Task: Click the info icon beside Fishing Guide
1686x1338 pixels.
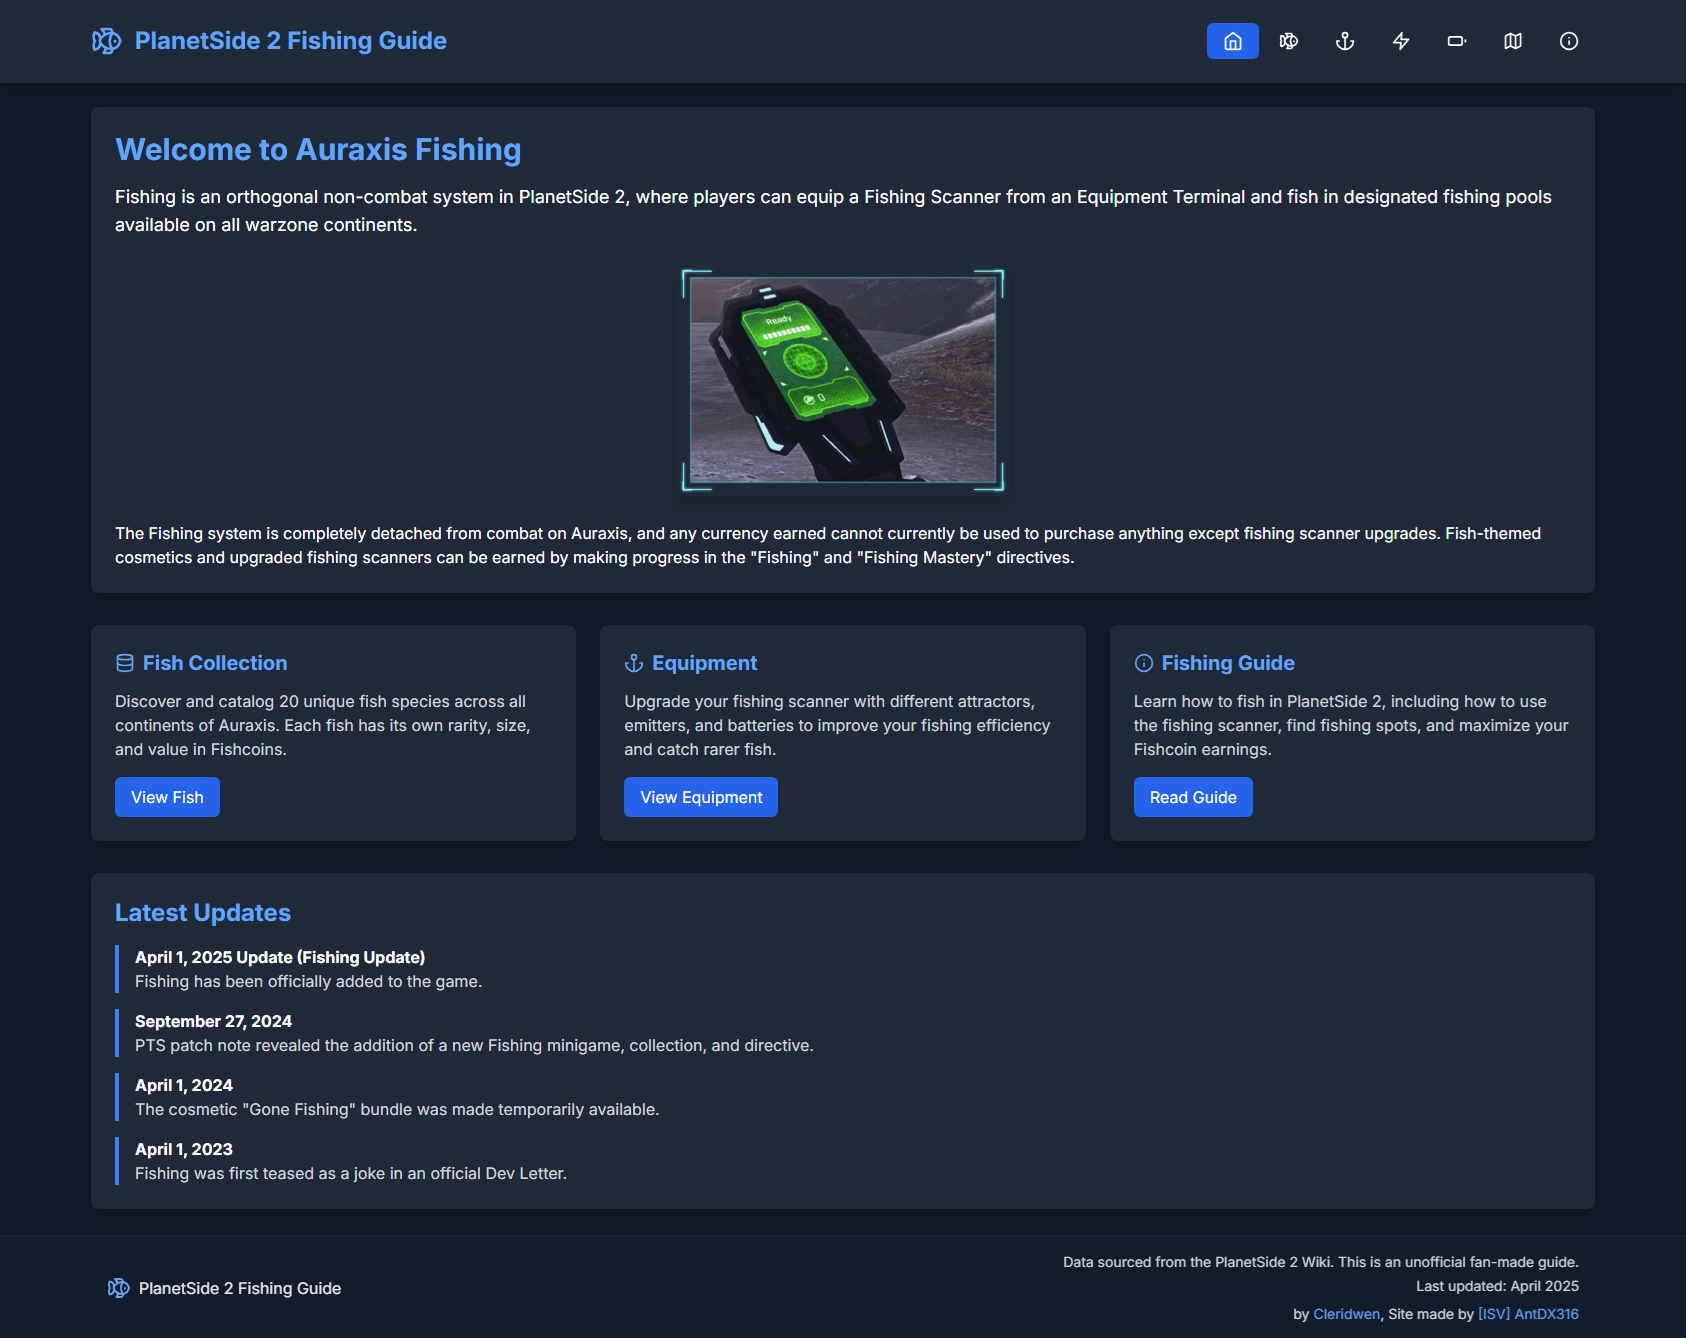Action: pyautogui.click(x=1143, y=662)
